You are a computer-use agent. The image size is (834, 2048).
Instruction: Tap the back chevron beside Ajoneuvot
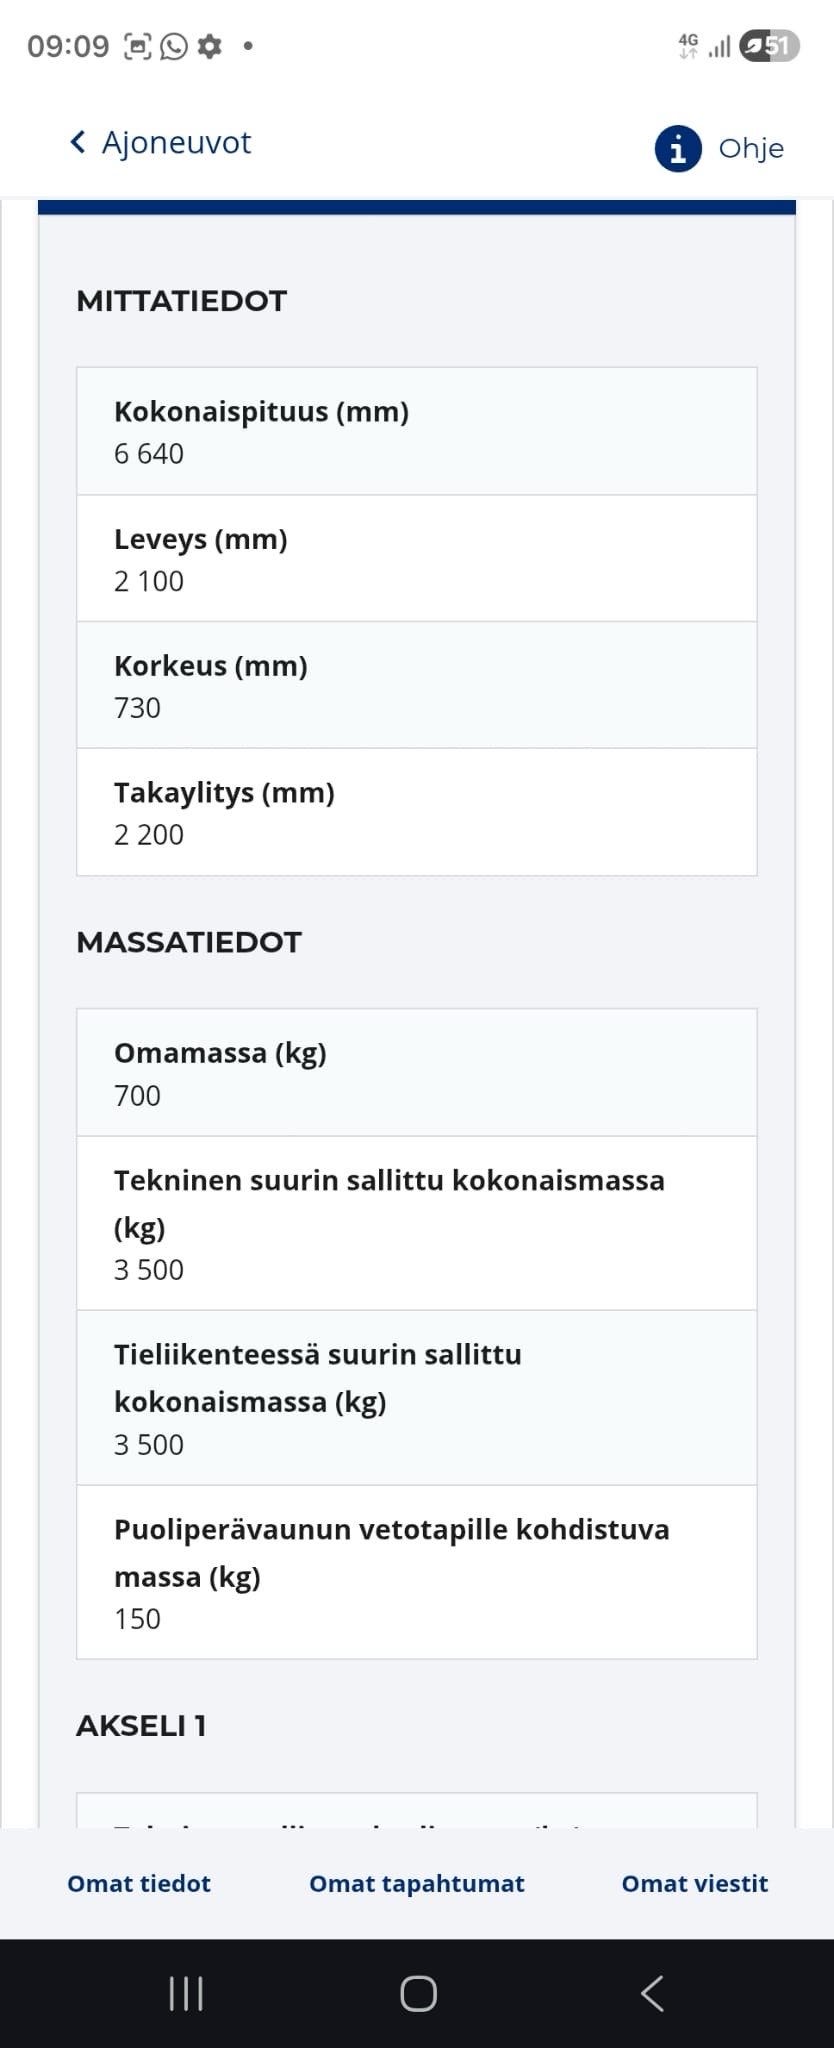pos(78,142)
